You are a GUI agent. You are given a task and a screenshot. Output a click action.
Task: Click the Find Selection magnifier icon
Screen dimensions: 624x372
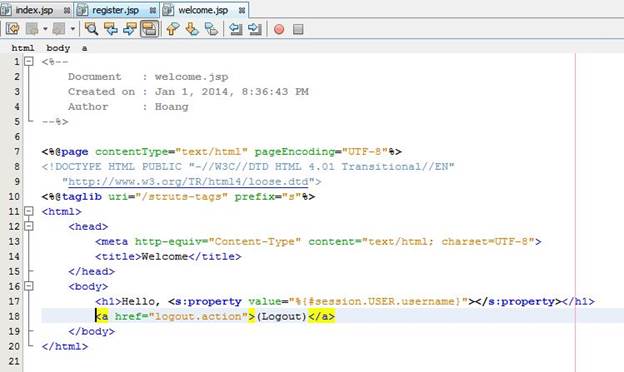pos(92,29)
